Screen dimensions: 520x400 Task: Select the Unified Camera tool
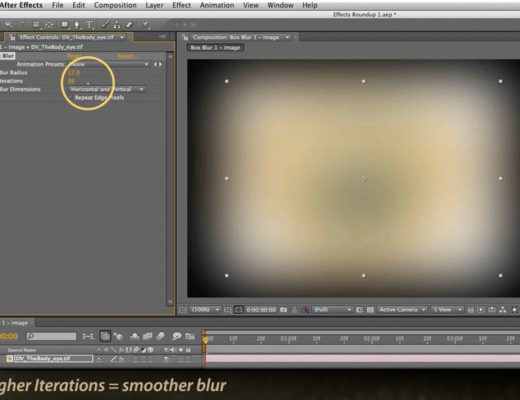[37, 25]
